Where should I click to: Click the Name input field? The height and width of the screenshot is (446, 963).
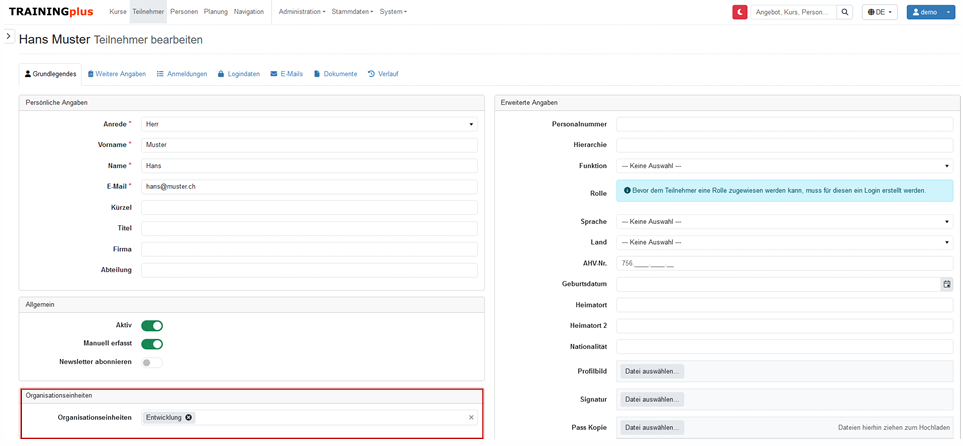pyautogui.click(x=310, y=166)
